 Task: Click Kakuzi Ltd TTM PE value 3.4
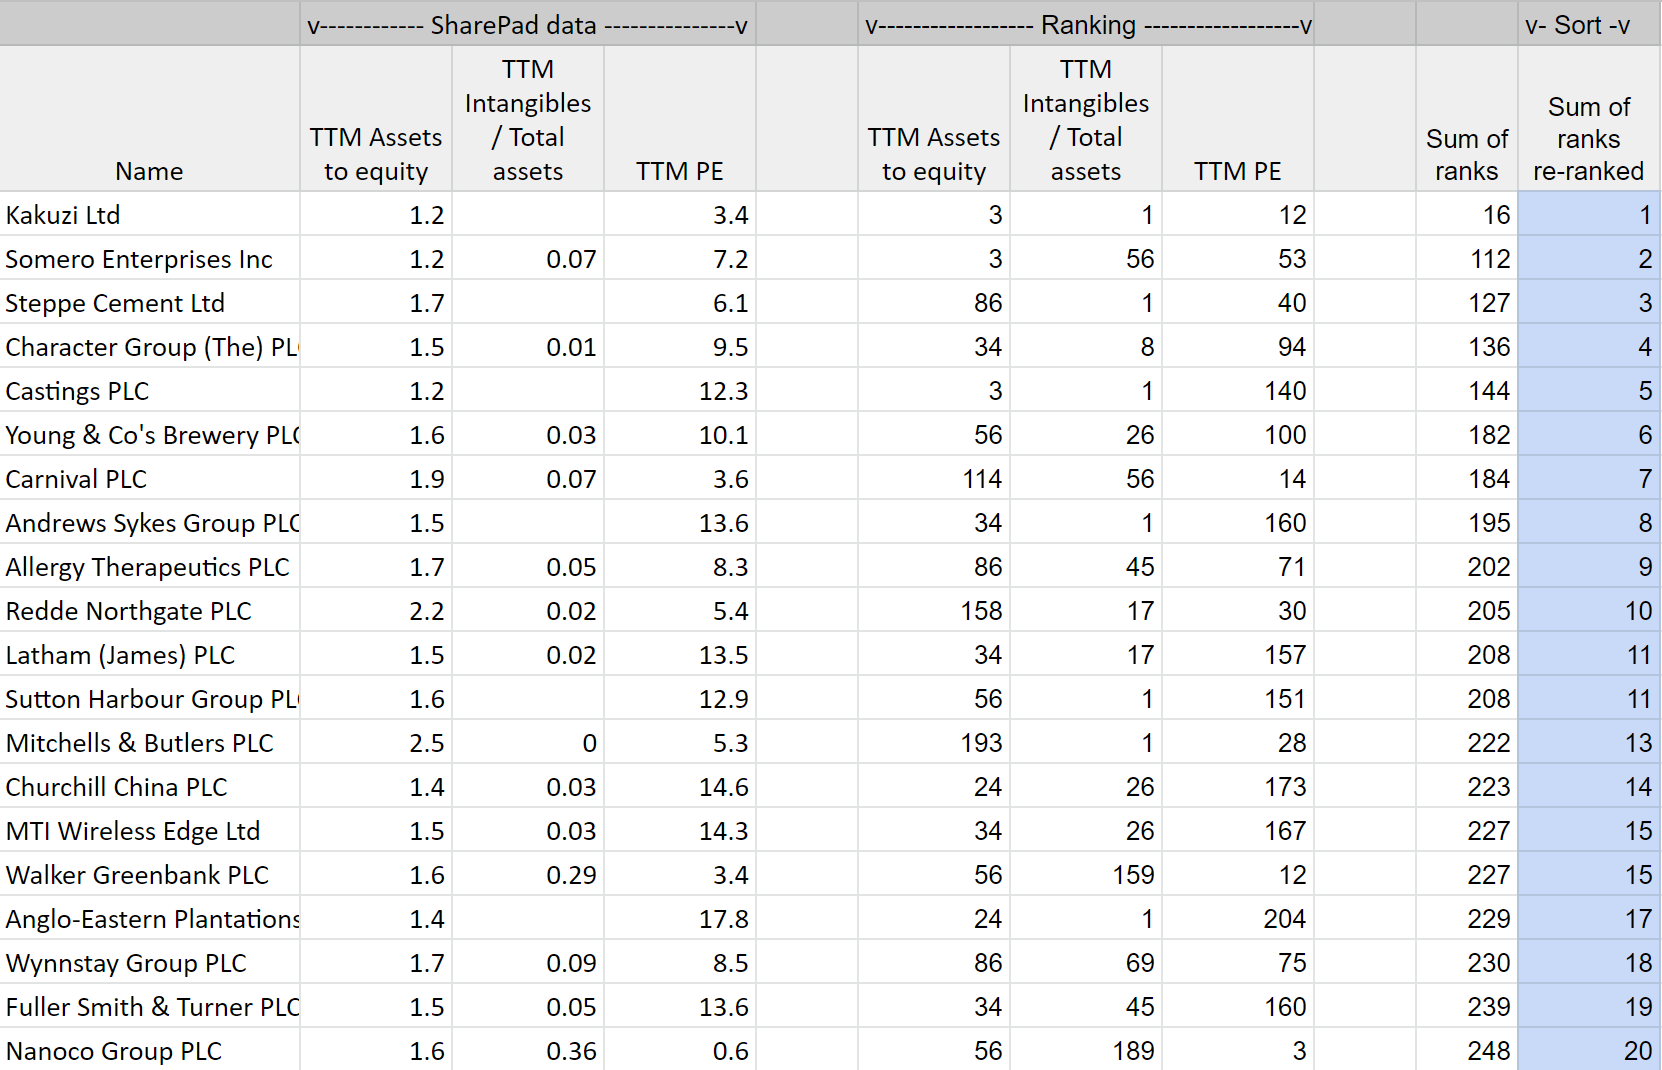[x=680, y=214]
